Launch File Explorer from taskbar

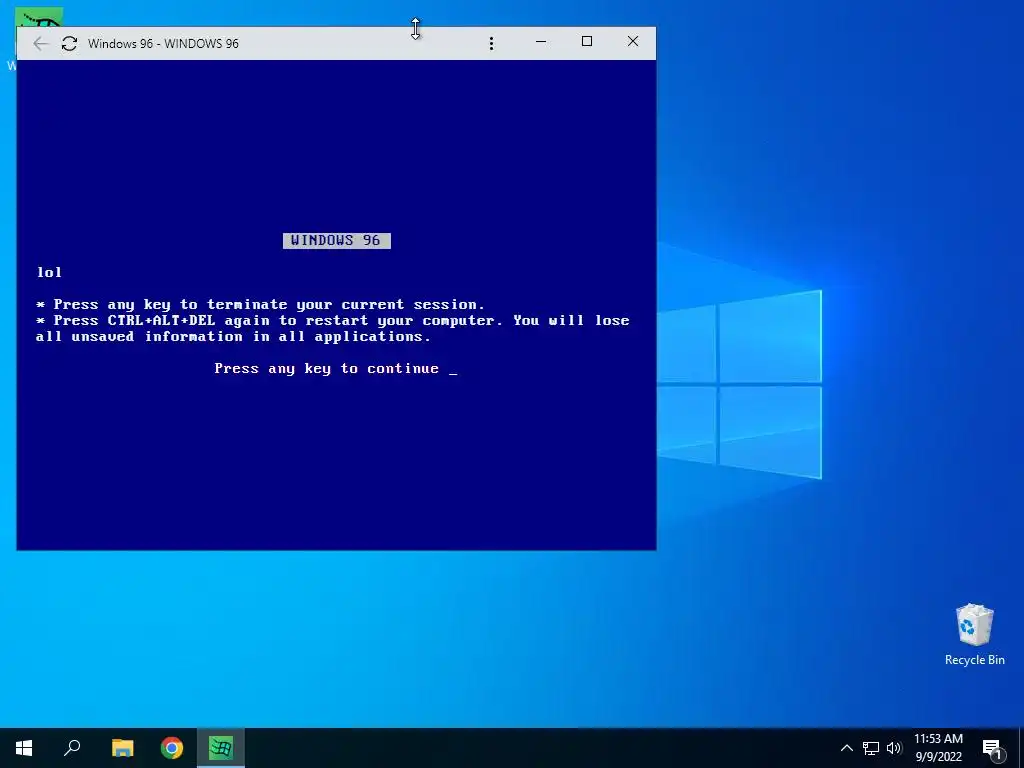click(x=122, y=748)
